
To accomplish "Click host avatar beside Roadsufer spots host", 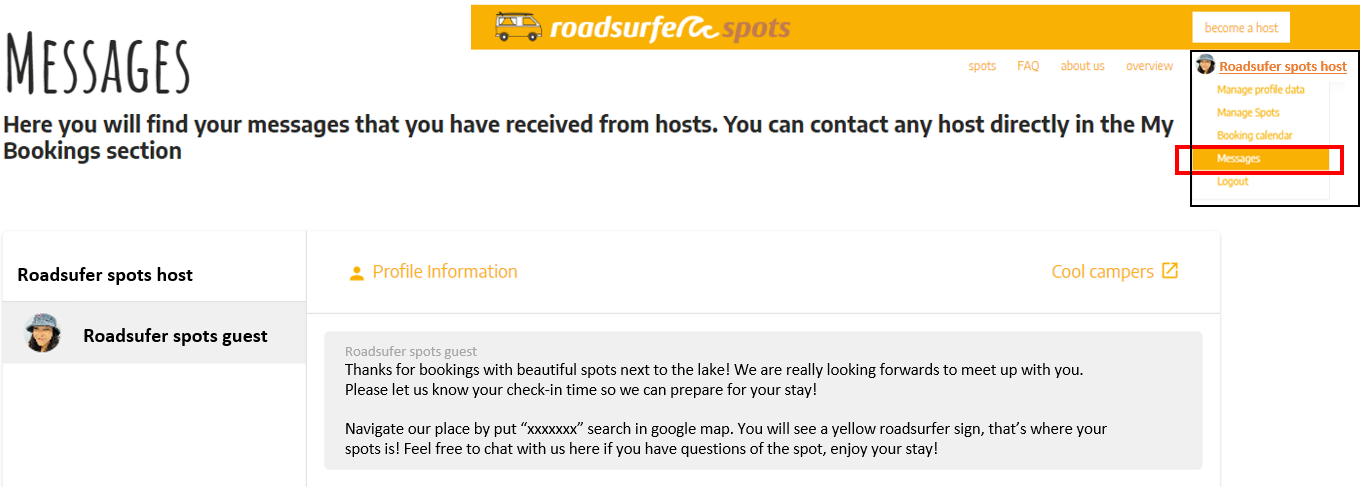I will click(x=1206, y=65).
